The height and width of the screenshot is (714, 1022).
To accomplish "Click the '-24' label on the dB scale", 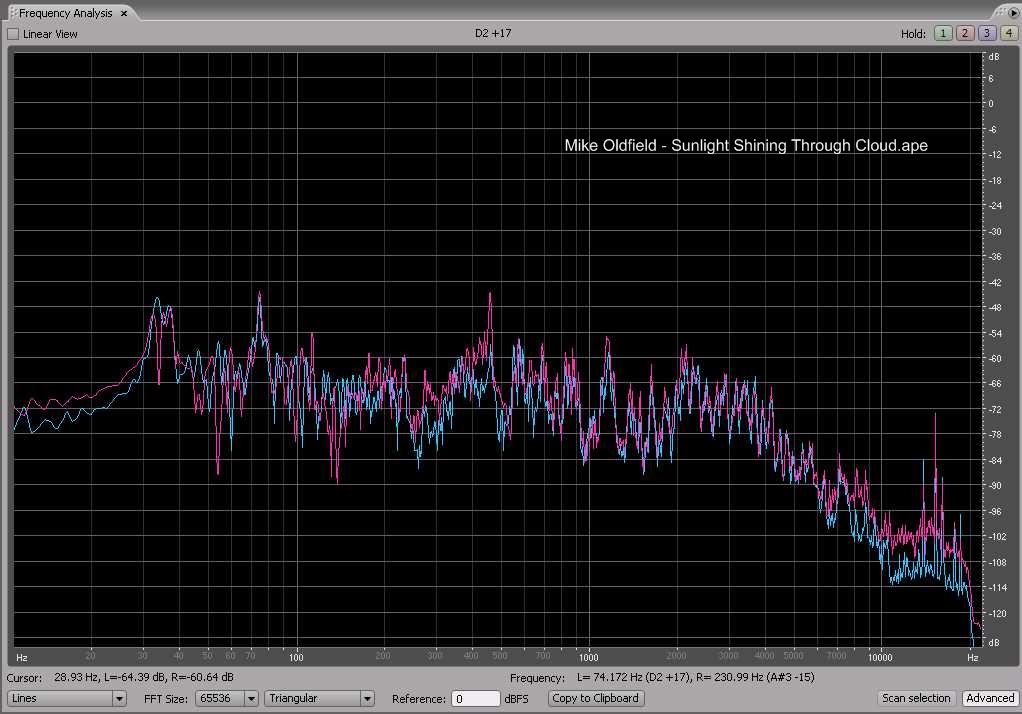I will pyautogui.click(x=995, y=205).
